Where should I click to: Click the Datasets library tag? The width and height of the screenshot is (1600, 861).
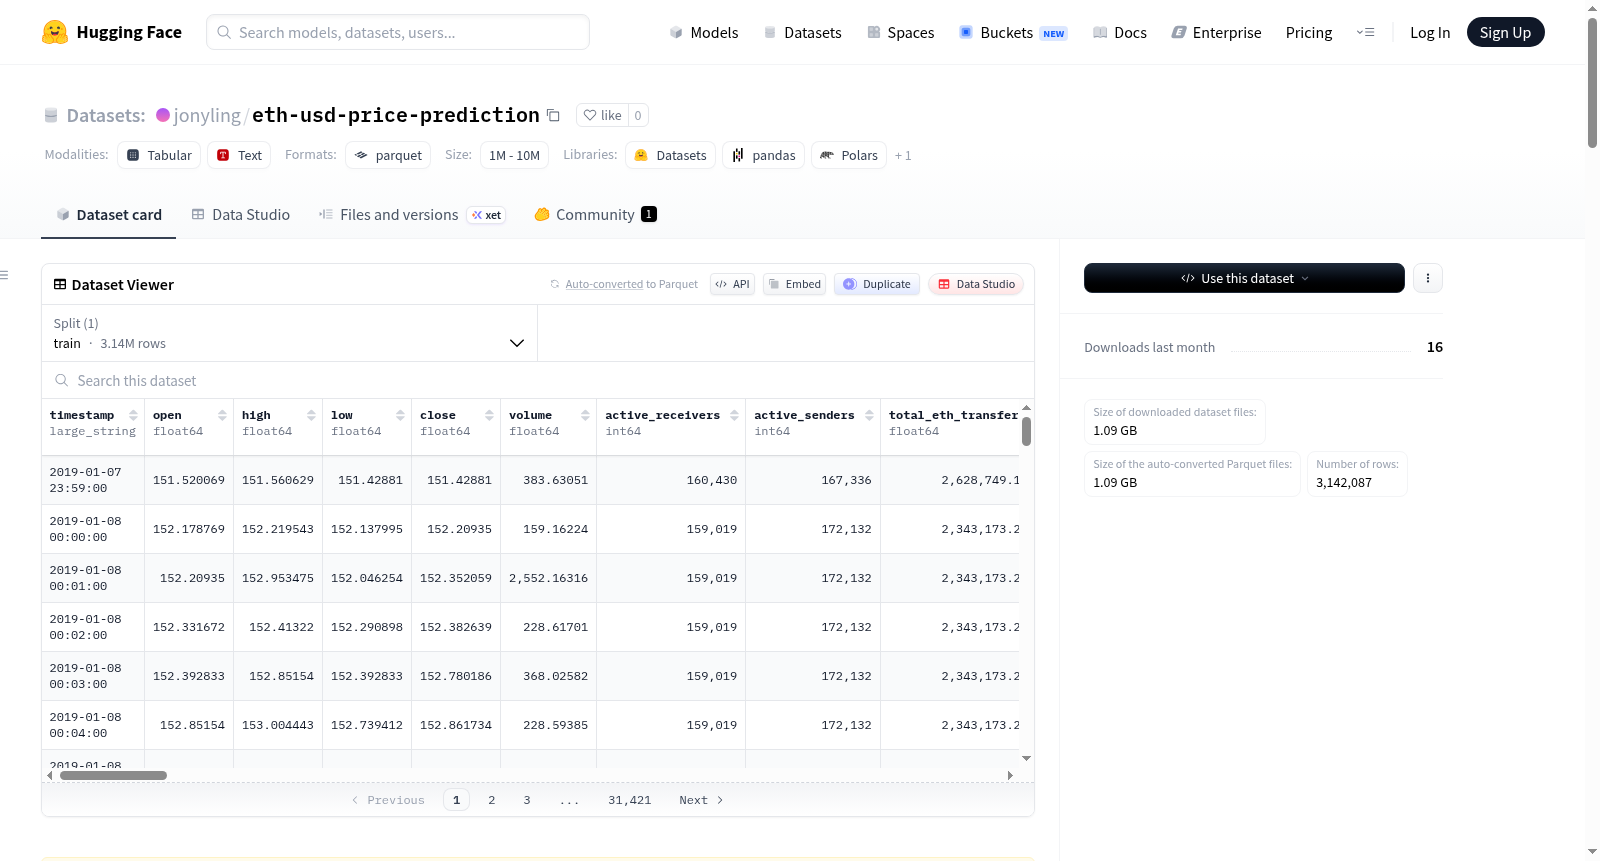[x=671, y=155]
